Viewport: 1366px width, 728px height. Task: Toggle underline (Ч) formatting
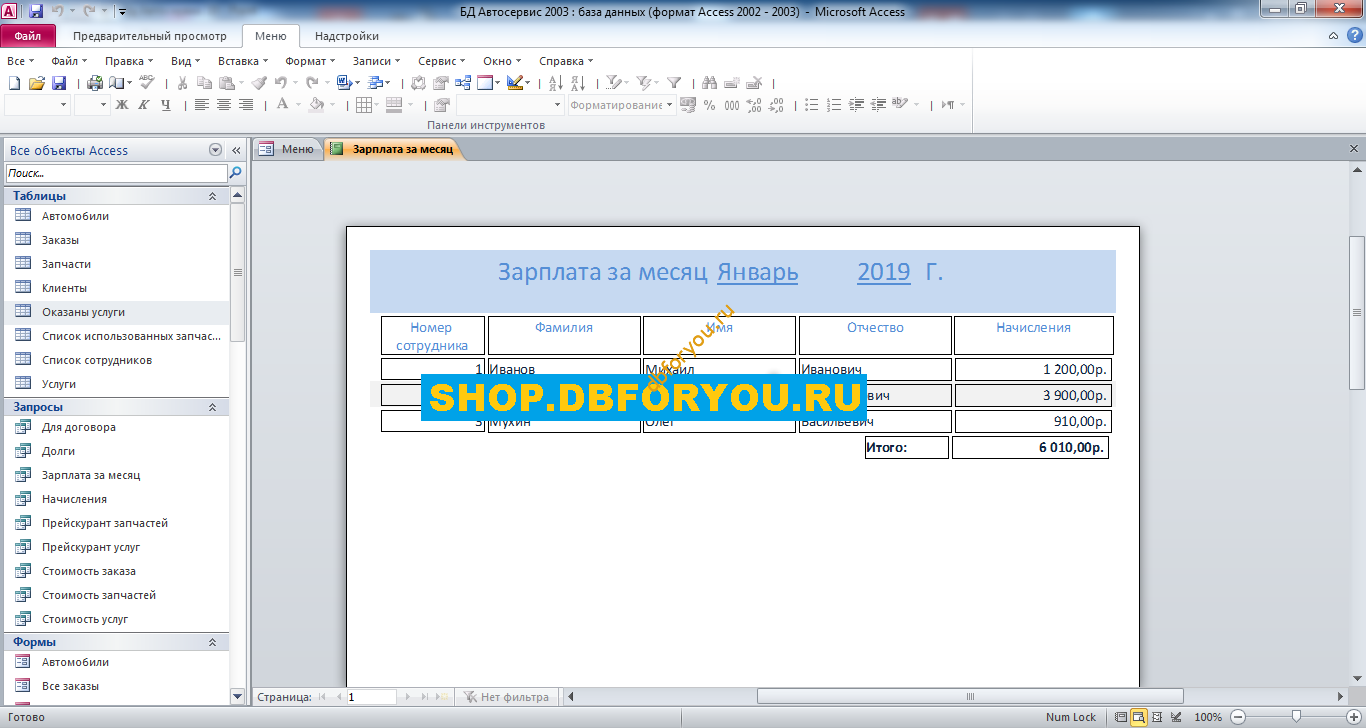click(x=166, y=104)
